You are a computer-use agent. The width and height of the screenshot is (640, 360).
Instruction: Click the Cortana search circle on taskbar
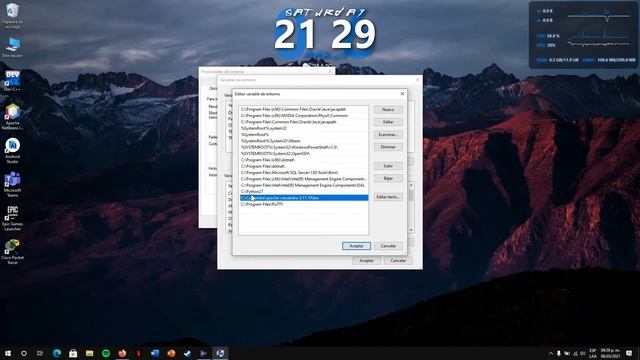tap(24, 353)
